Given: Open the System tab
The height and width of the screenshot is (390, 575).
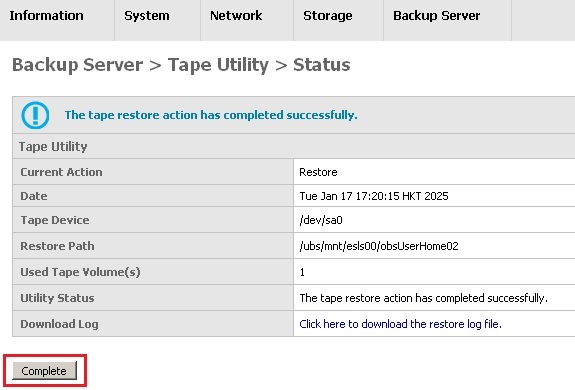Looking at the screenshot, I should click(147, 16).
